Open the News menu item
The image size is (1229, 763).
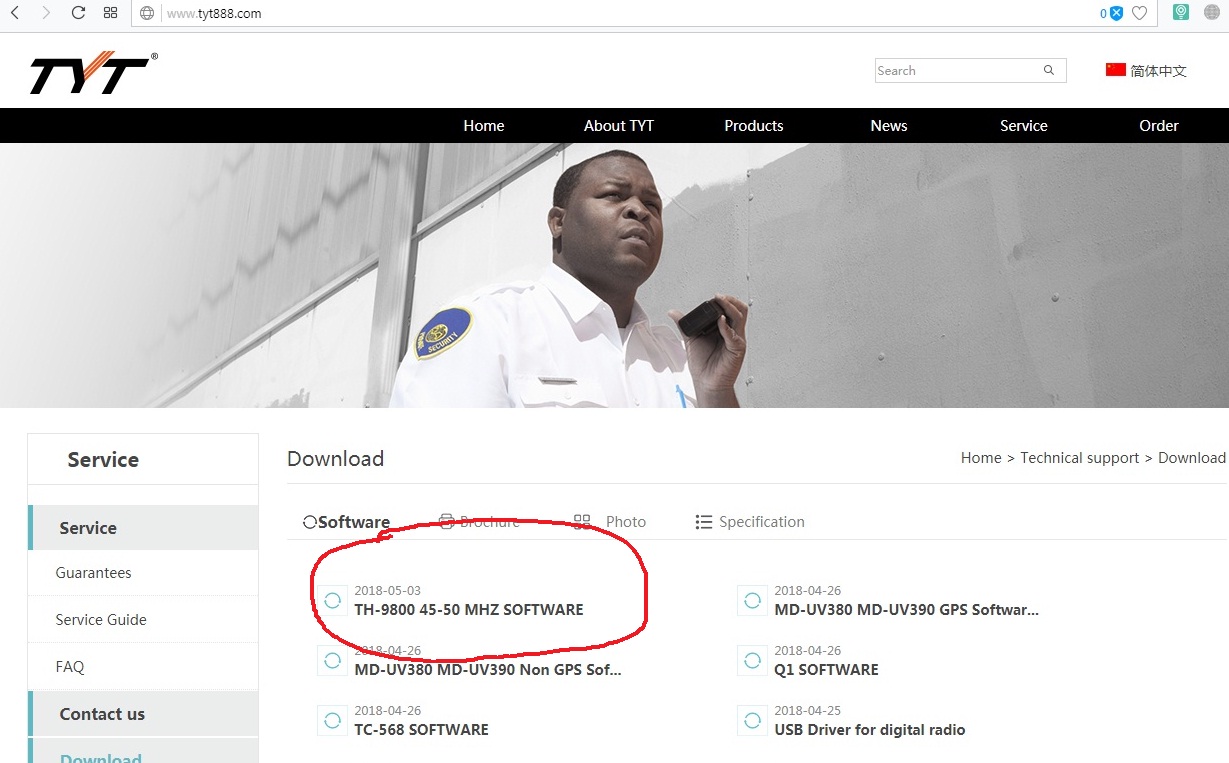pyautogui.click(x=889, y=126)
